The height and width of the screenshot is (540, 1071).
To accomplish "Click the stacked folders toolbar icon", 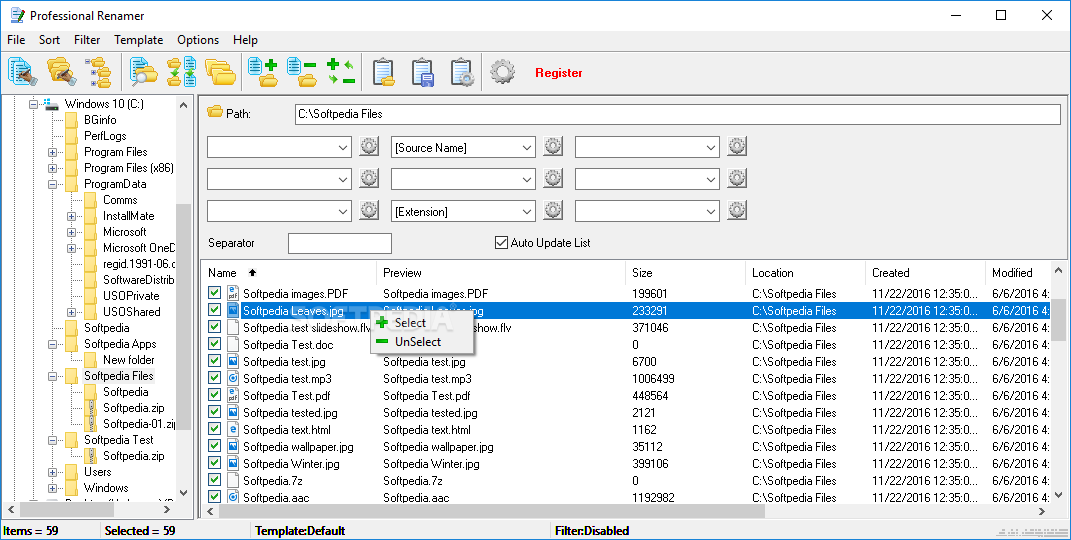I will pyautogui.click(x=221, y=72).
